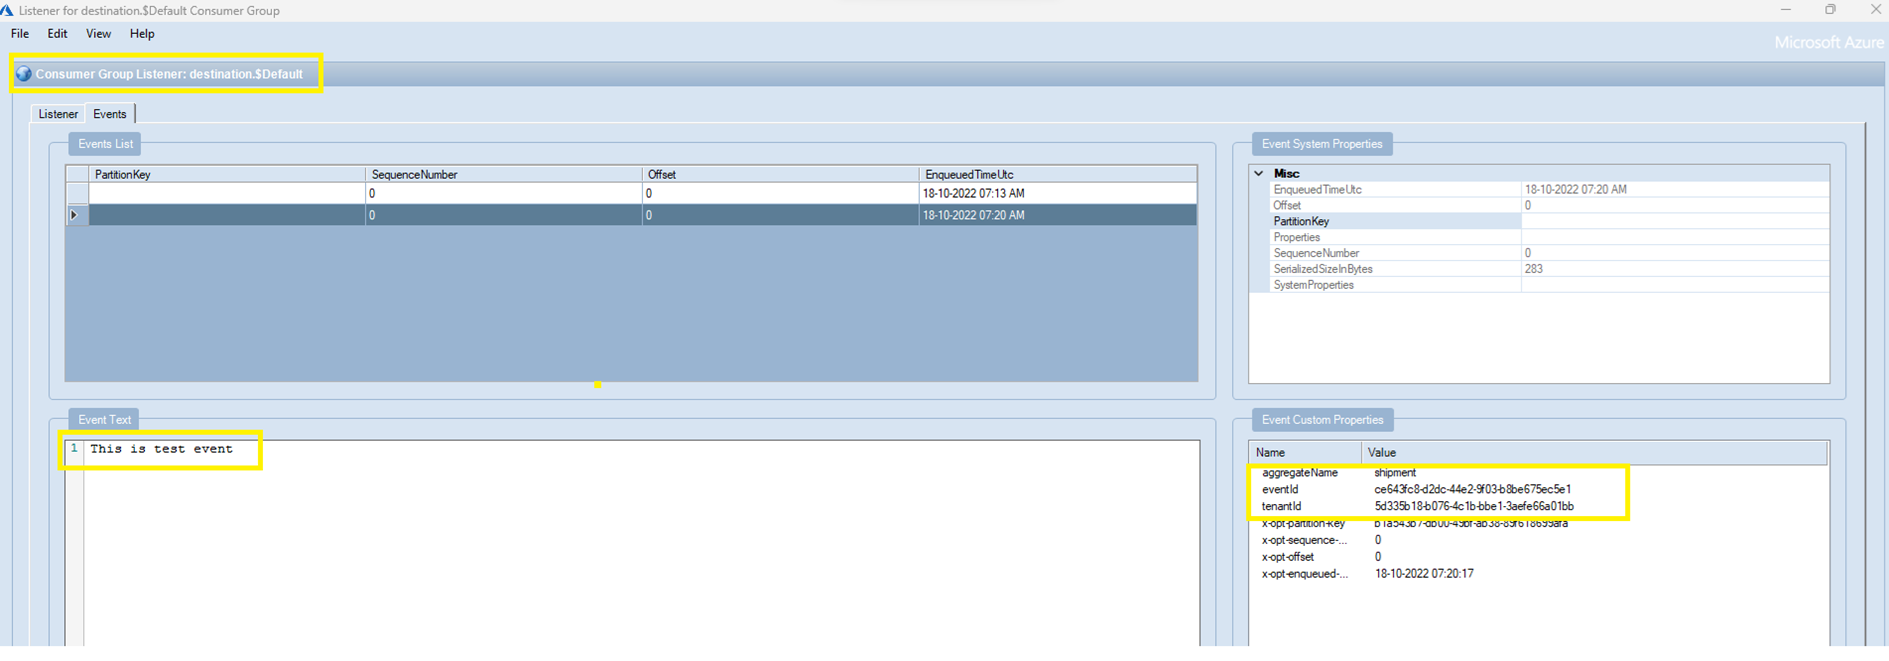Click the shipment value cell
The image size is (1889, 661).
(1395, 473)
